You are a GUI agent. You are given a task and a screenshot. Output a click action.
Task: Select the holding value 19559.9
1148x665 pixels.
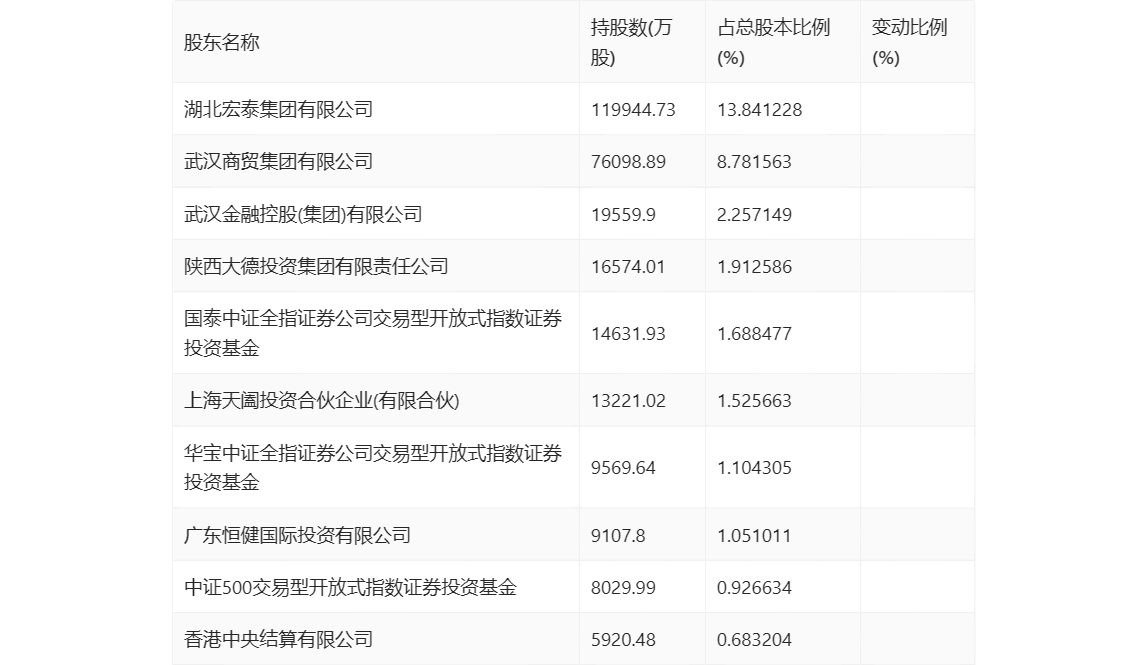623,215
